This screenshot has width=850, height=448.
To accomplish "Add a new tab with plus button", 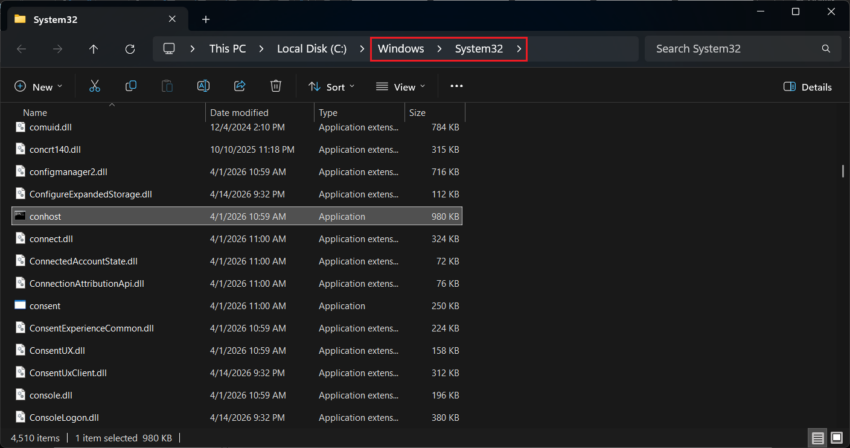I will pyautogui.click(x=206, y=20).
